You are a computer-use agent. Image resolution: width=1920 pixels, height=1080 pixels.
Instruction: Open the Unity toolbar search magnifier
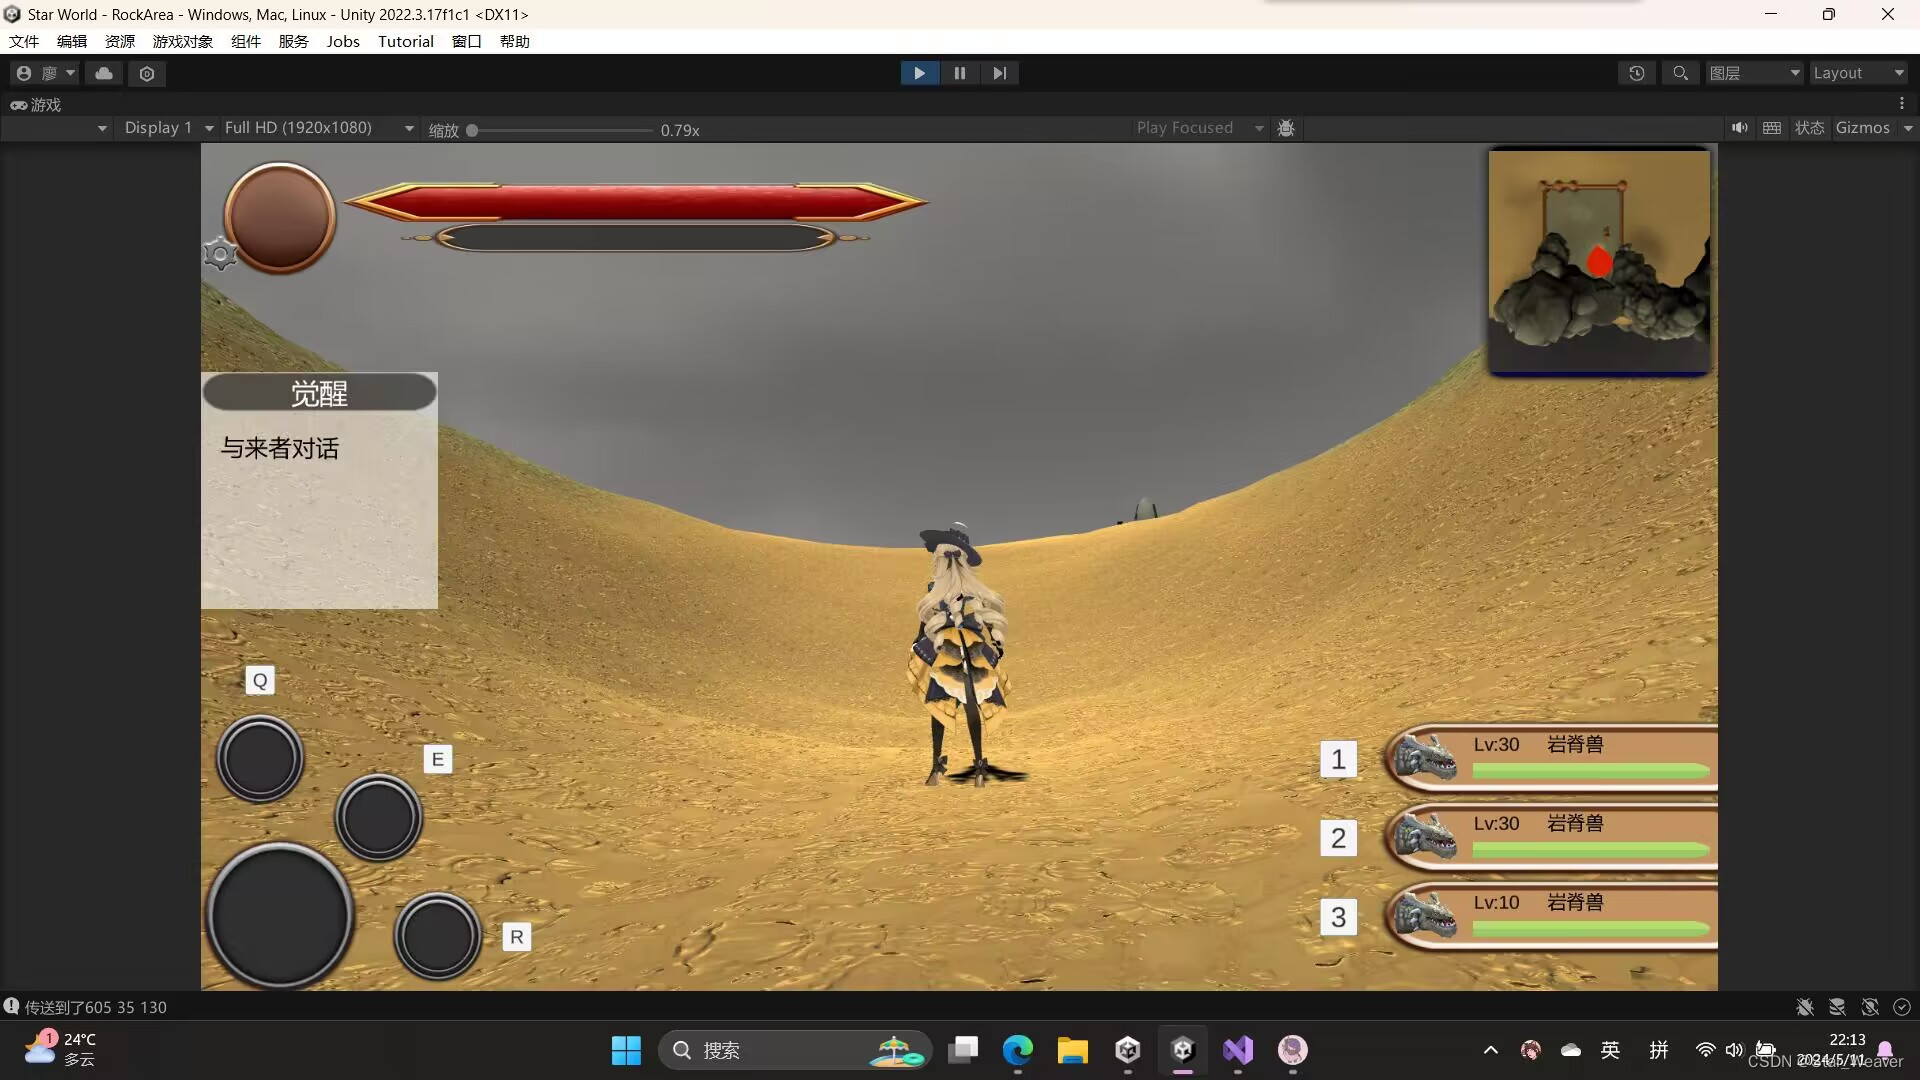coord(1681,73)
